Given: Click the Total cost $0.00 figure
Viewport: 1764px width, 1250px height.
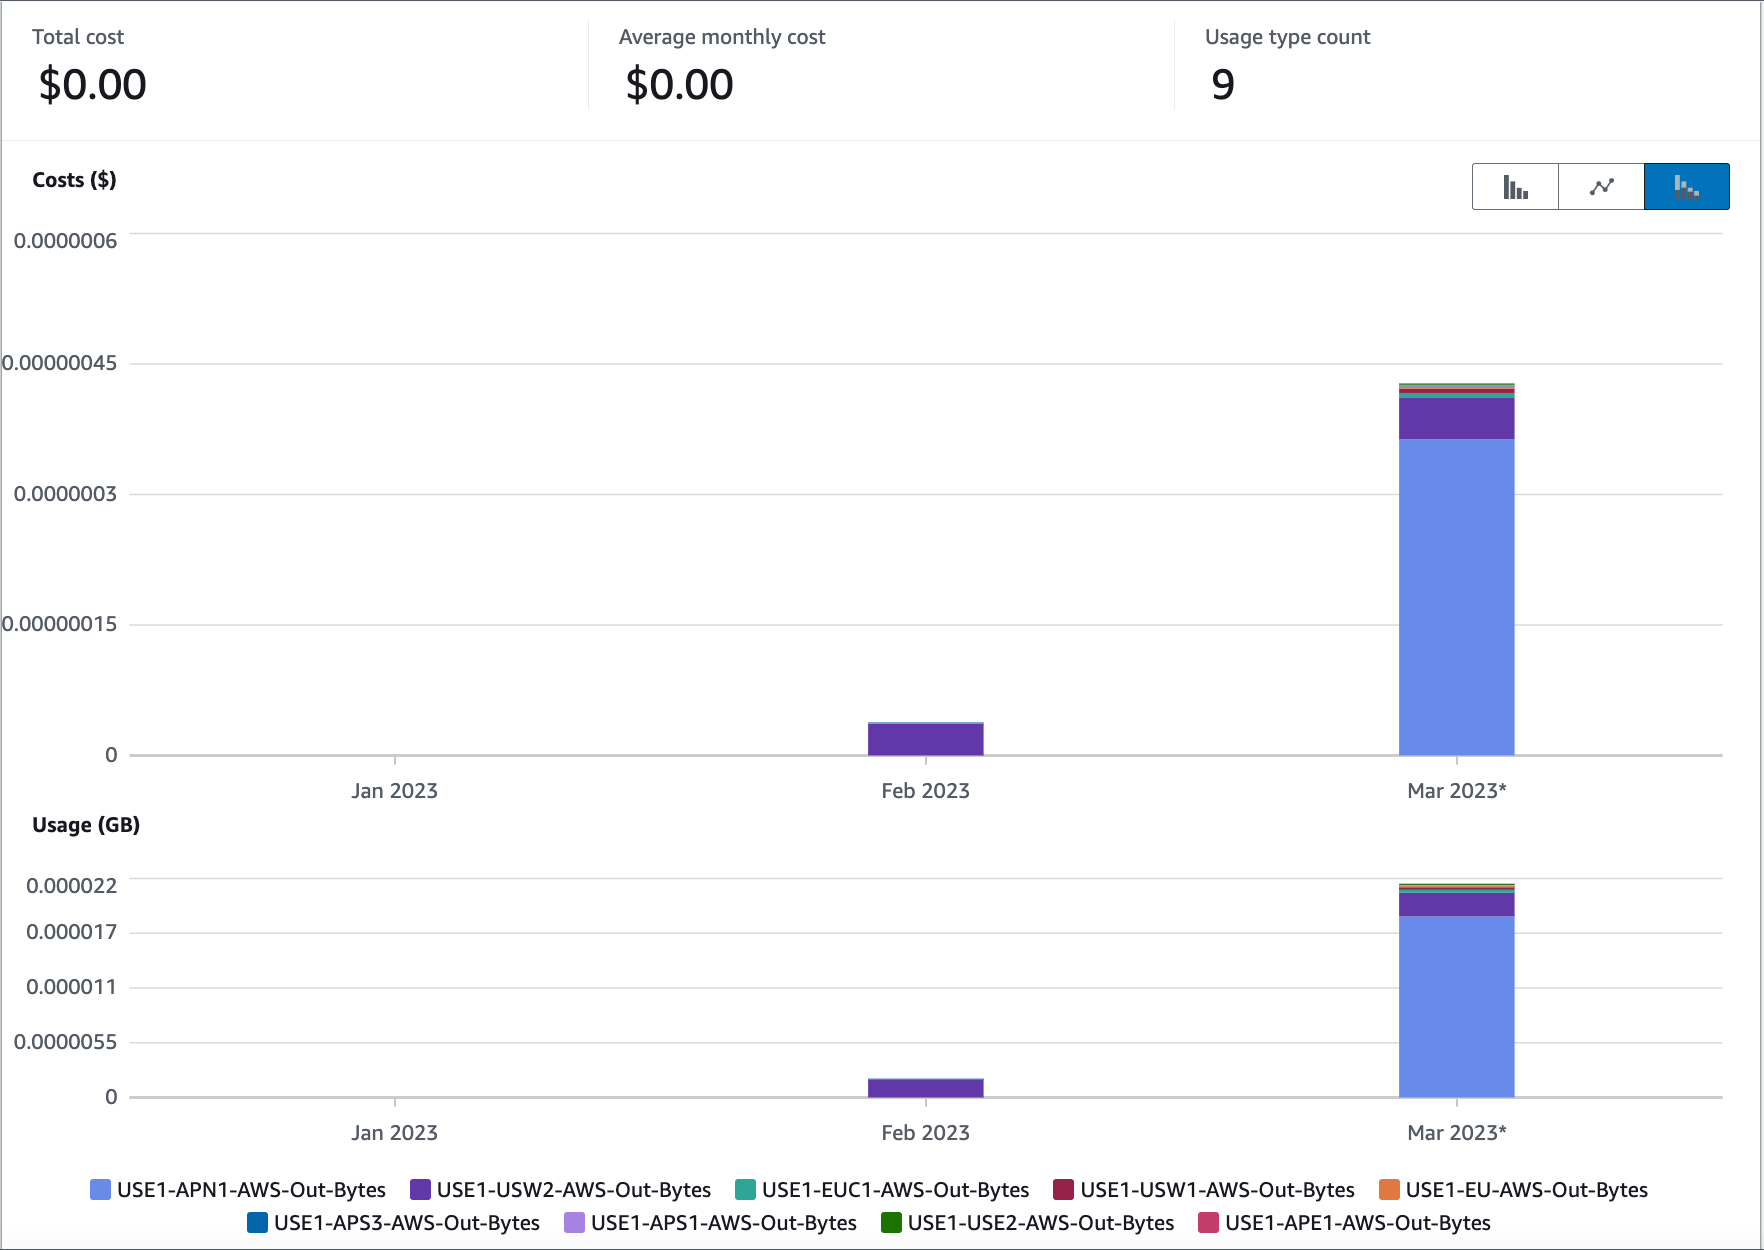Looking at the screenshot, I should click(x=92, y=84).
